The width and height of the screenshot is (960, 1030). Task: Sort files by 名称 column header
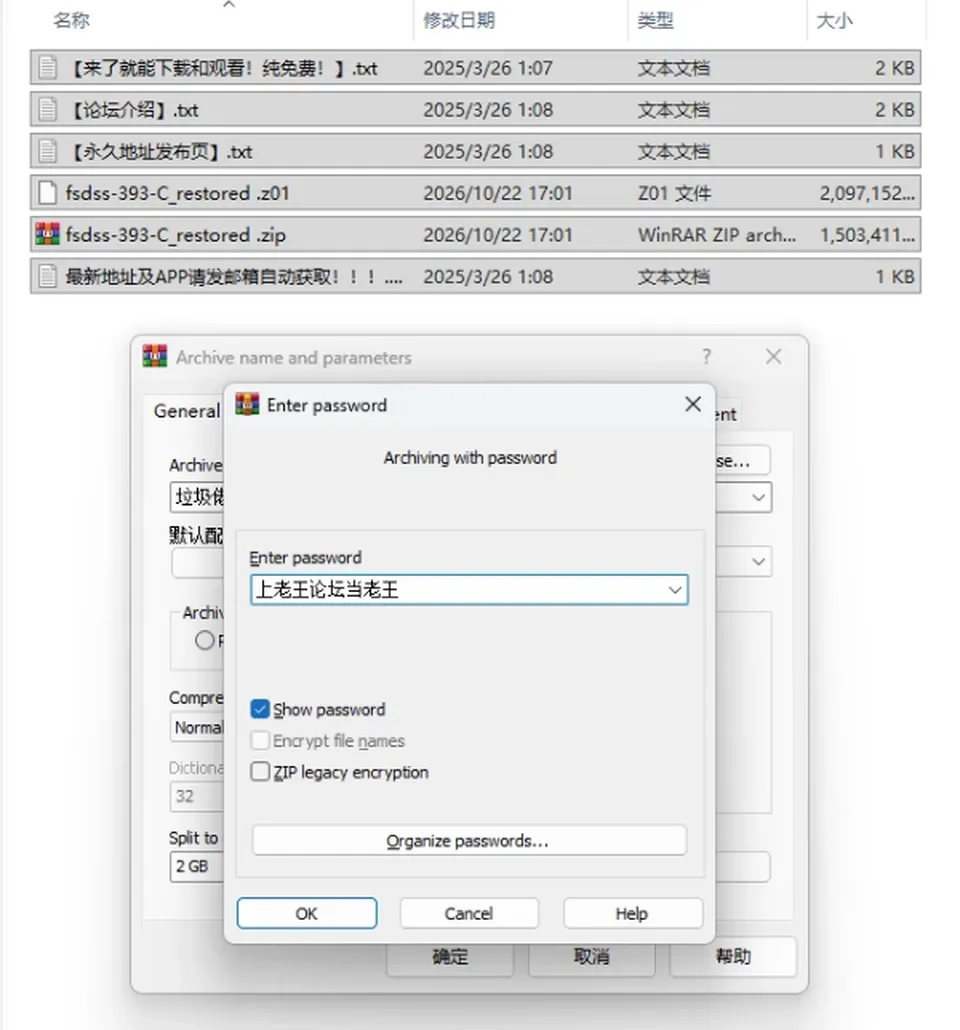coord(71,20)
